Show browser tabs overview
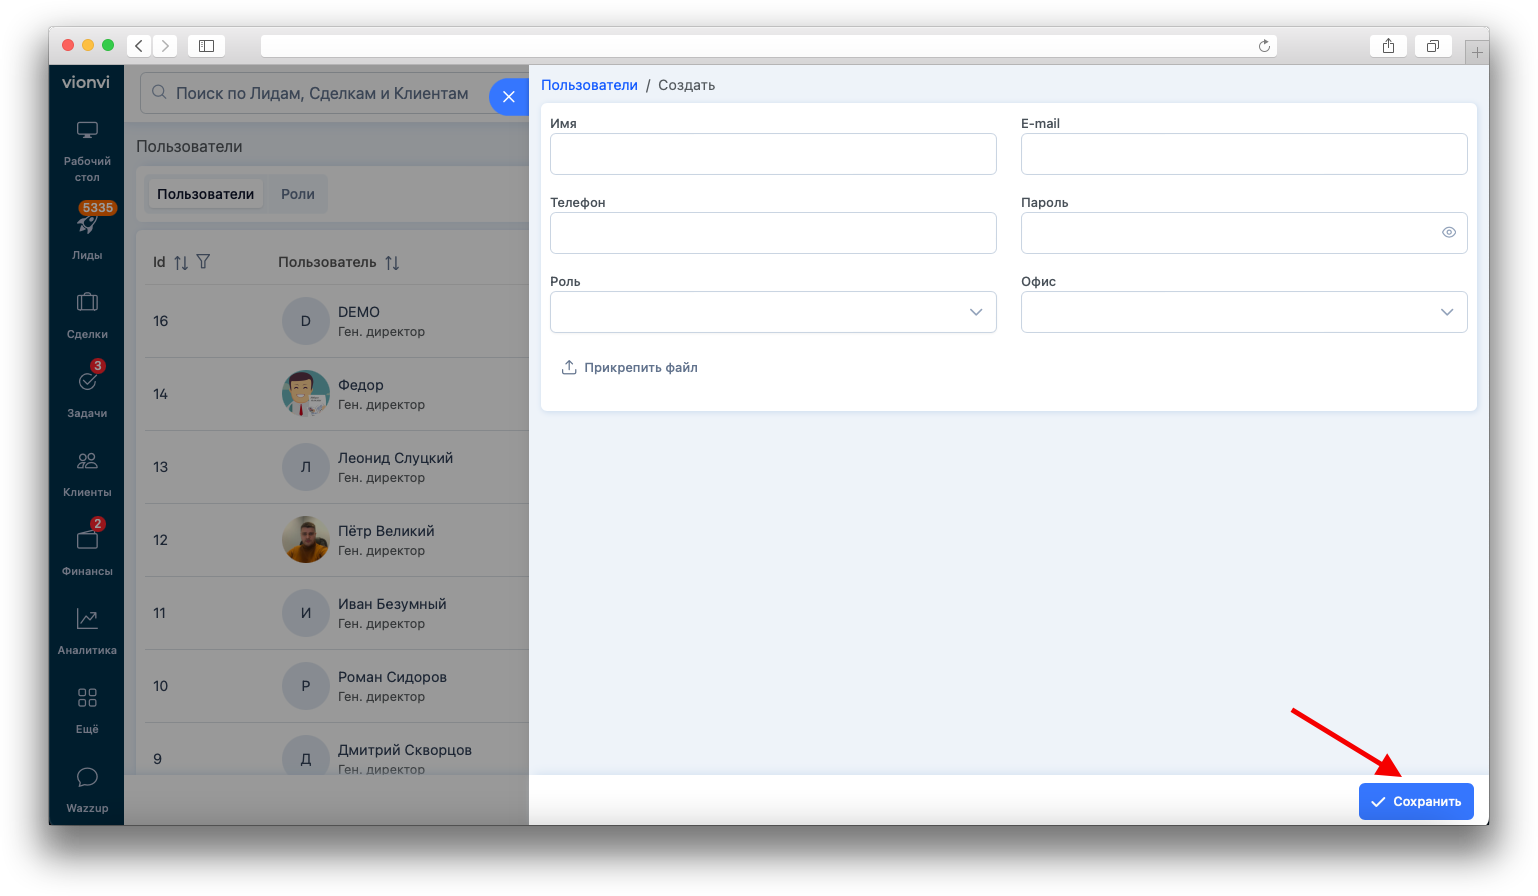Viewport: 1538px width, 896px height. tap(1433, 46)
